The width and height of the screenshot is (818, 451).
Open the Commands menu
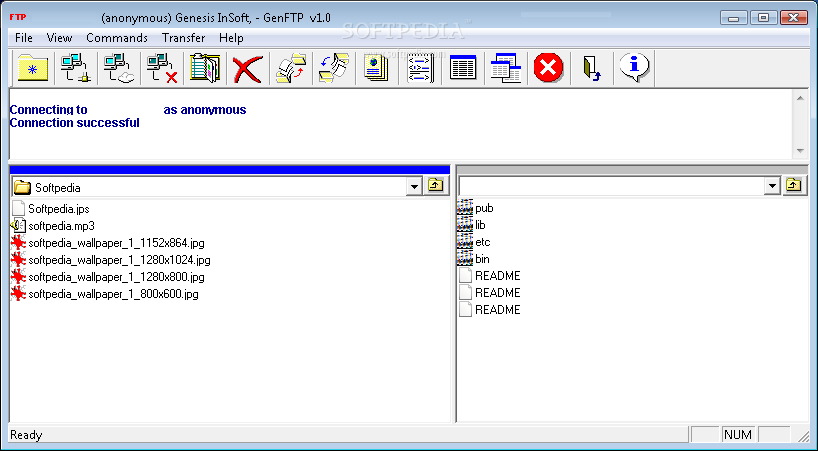tap(117, 38)
